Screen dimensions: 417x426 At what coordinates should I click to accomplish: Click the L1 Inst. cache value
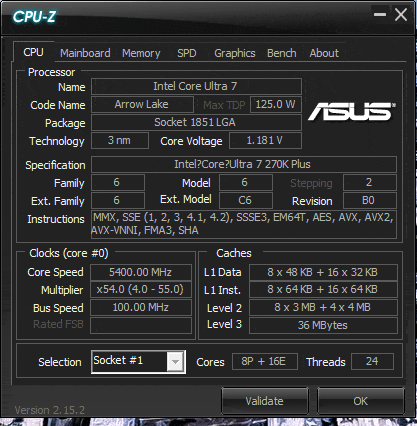(x=323, y=289)
